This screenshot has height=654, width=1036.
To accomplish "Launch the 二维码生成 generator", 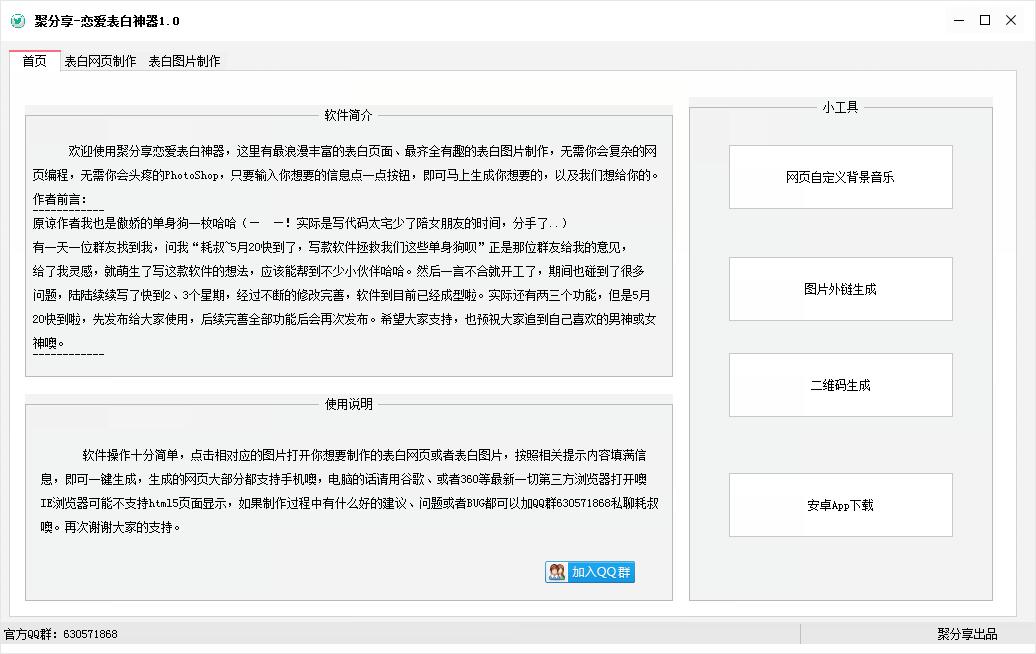I will click(840, 384).
